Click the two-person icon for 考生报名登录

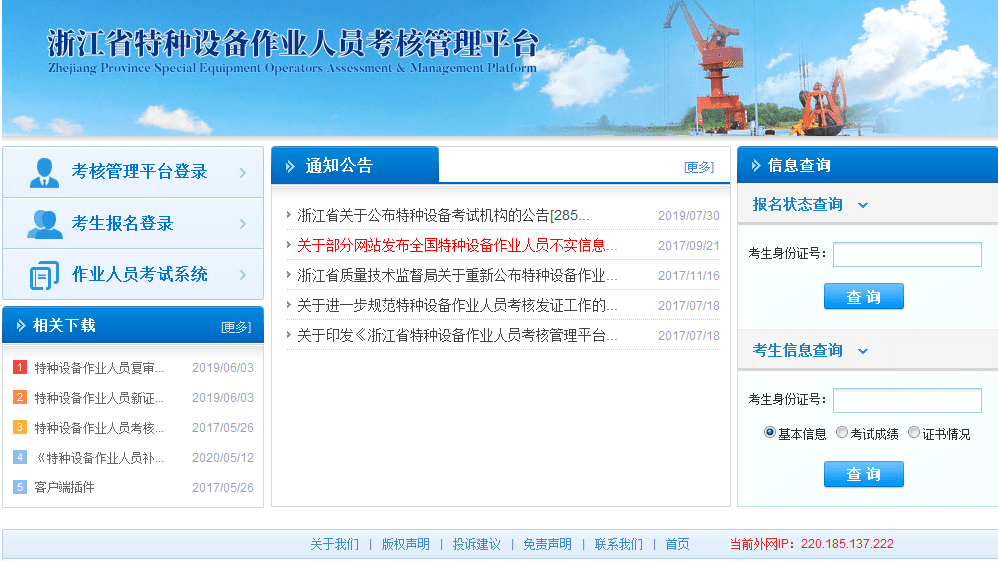pyautogui.click(x=44, y=224)
